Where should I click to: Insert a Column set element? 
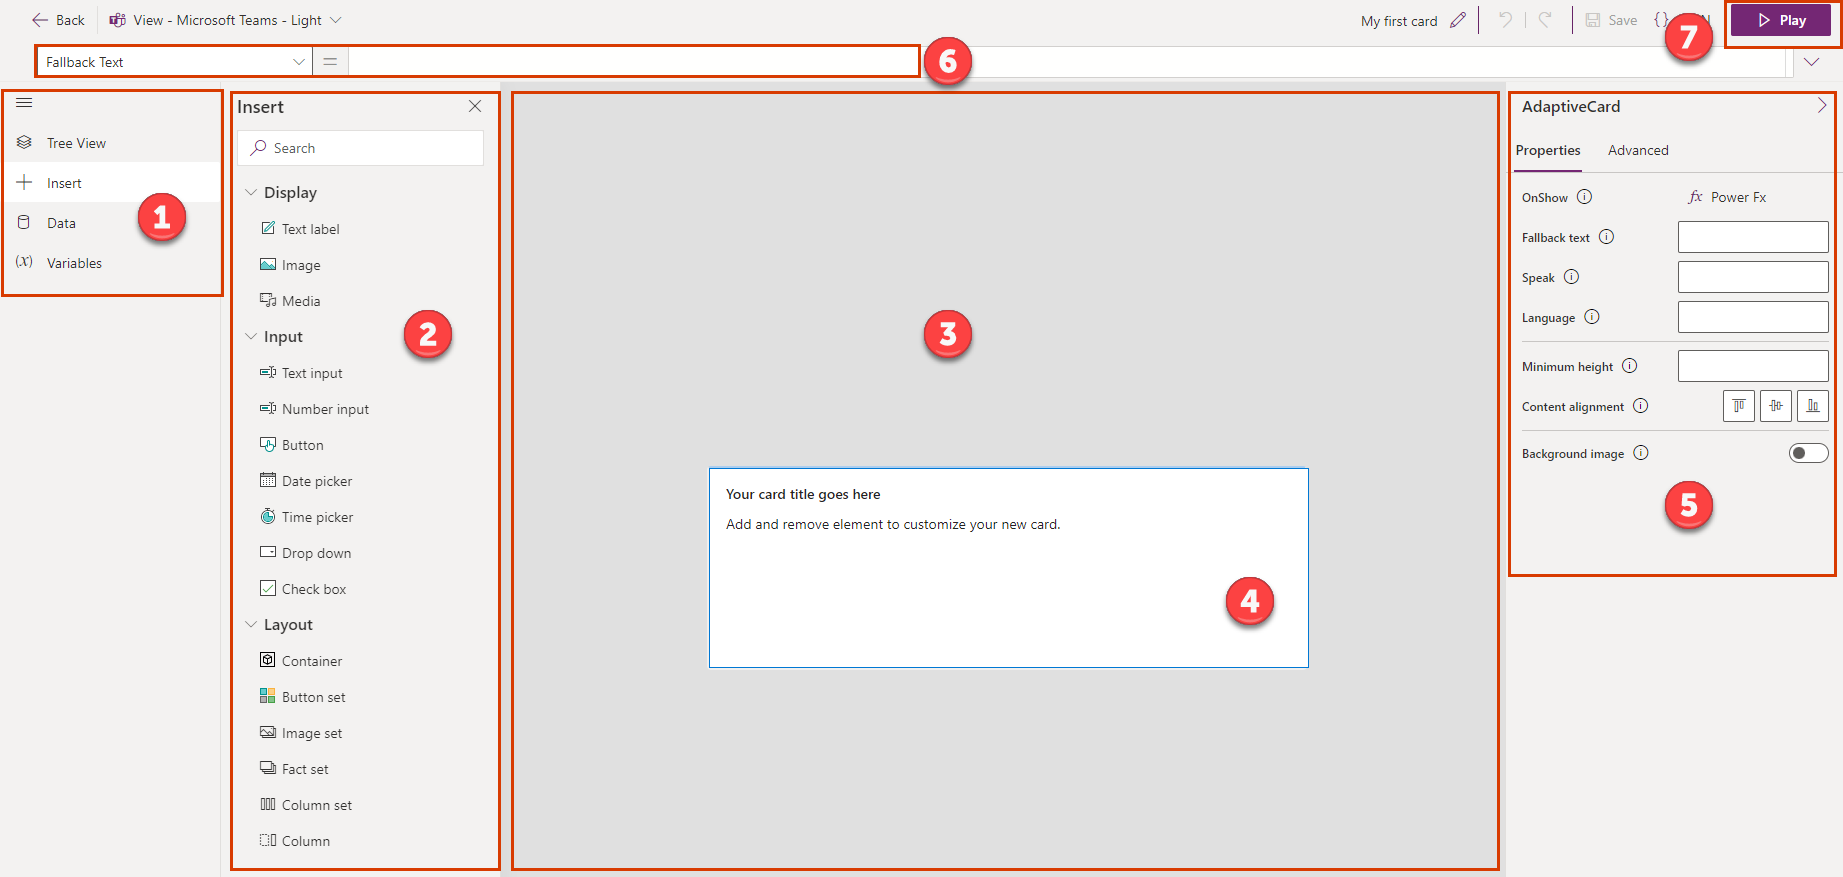point(306,805)
